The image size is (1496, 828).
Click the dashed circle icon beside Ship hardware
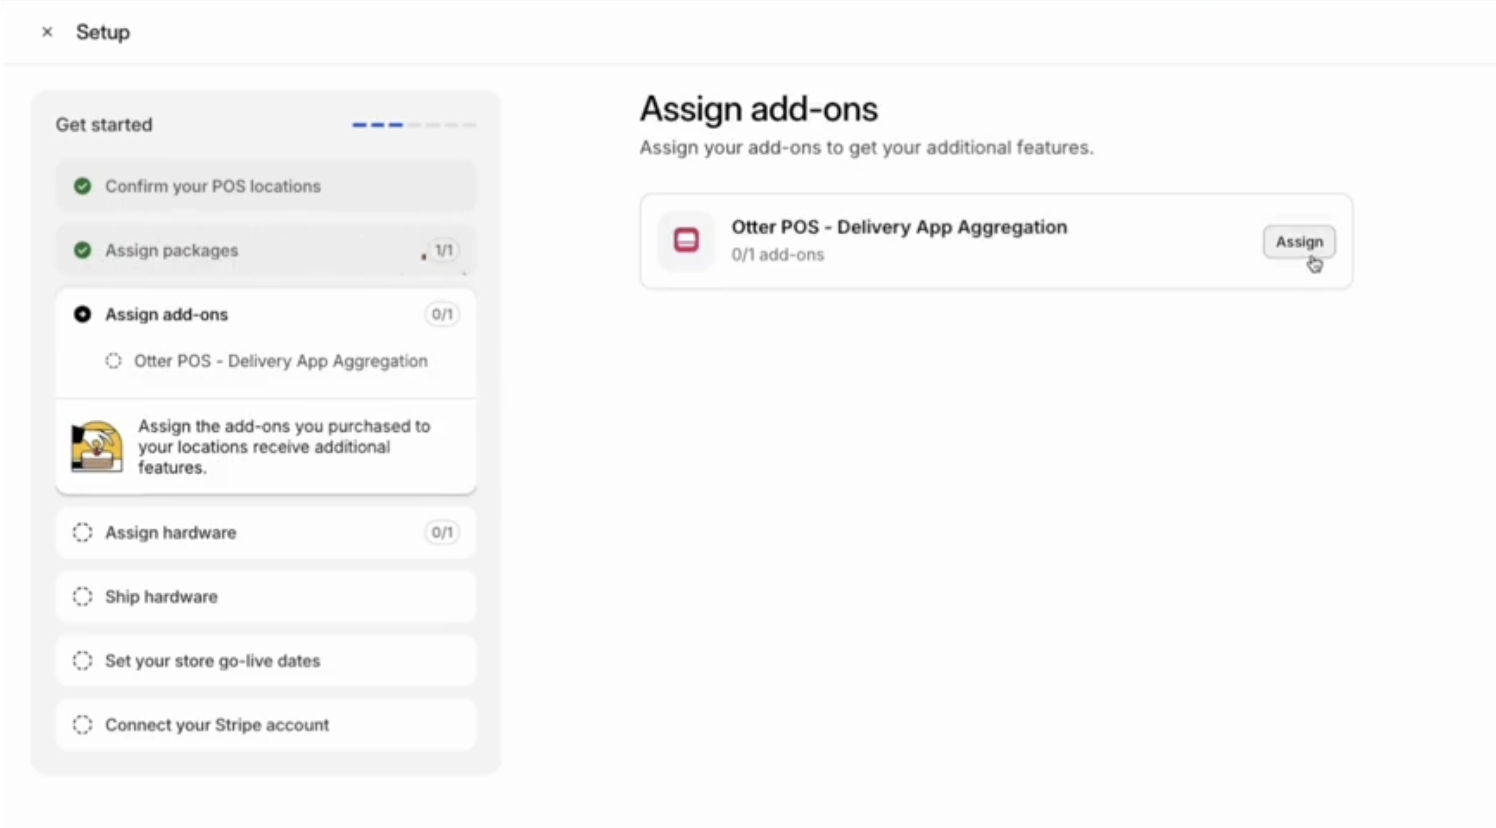83,596
